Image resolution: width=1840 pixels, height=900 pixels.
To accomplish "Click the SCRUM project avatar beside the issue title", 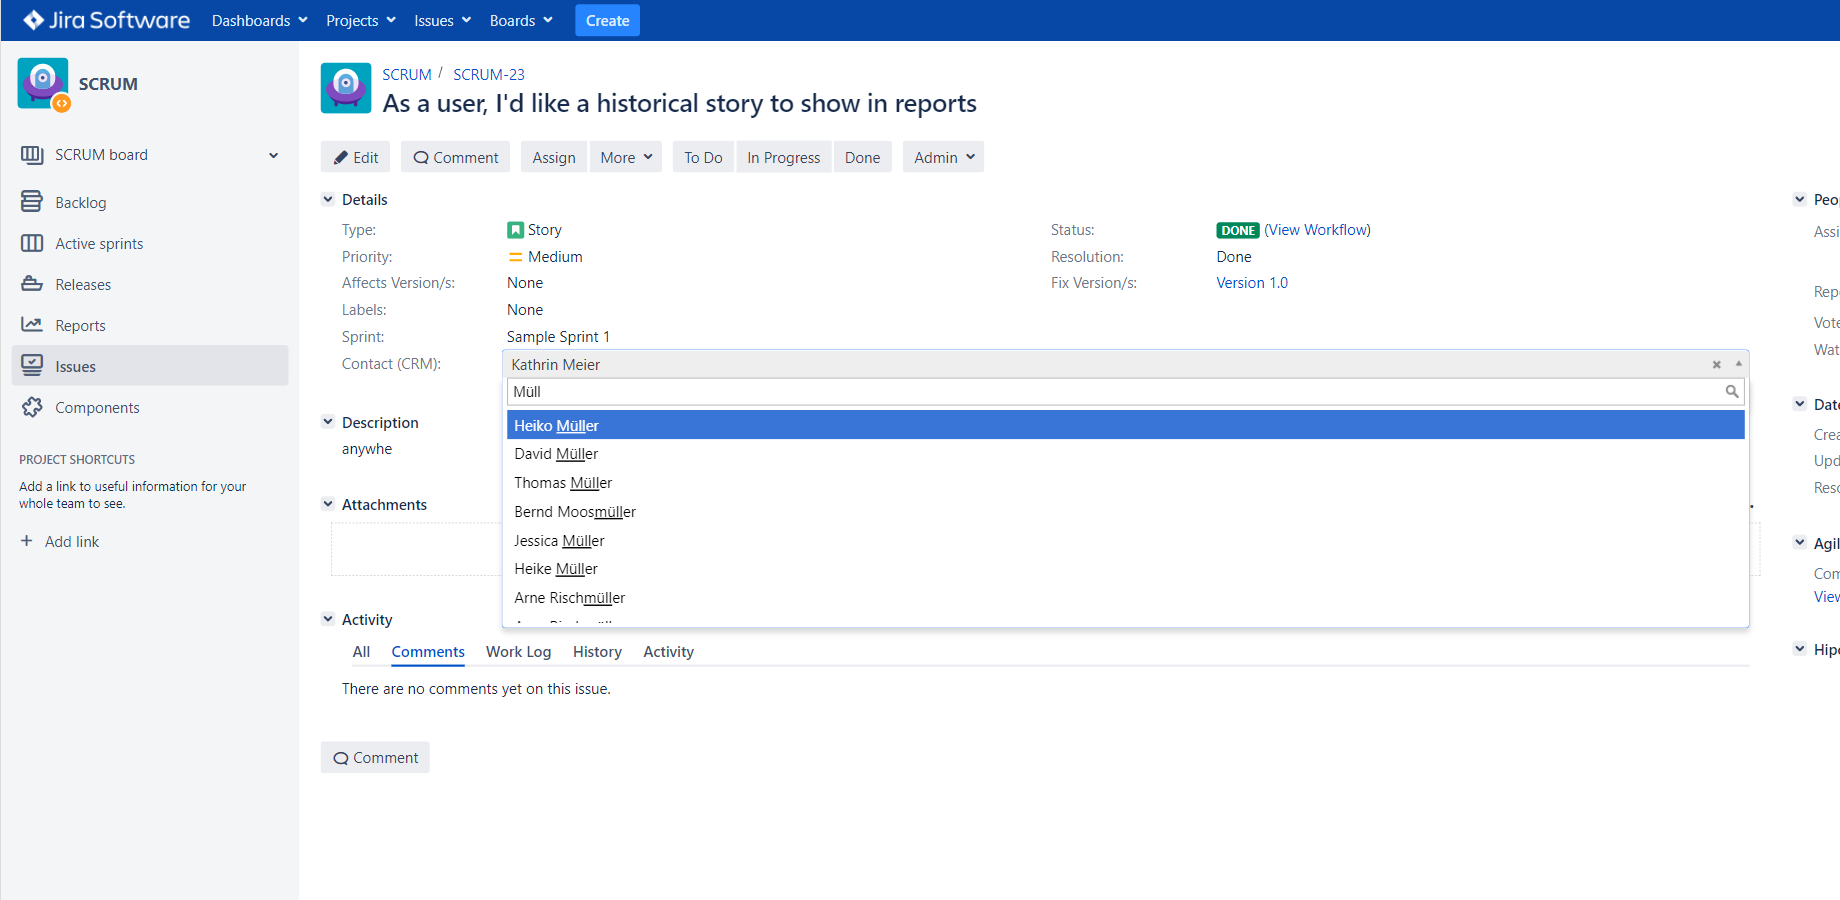I will 346,88.
